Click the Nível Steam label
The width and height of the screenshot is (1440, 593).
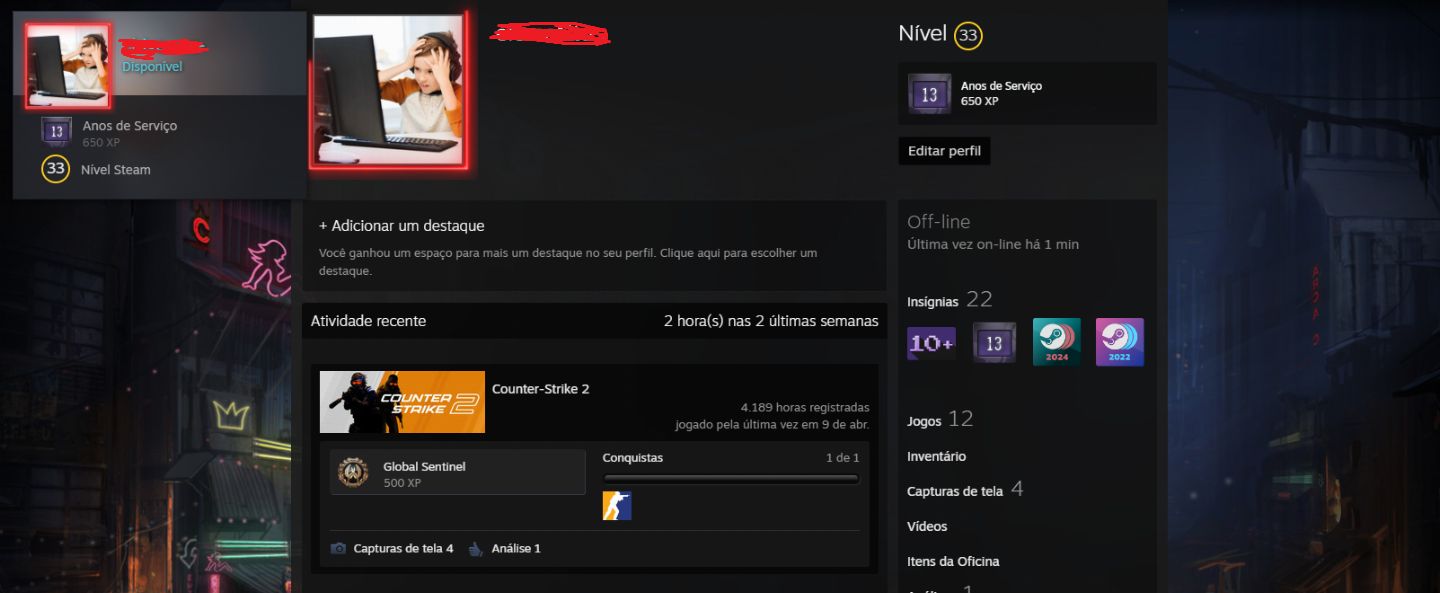tap(116, 170)
